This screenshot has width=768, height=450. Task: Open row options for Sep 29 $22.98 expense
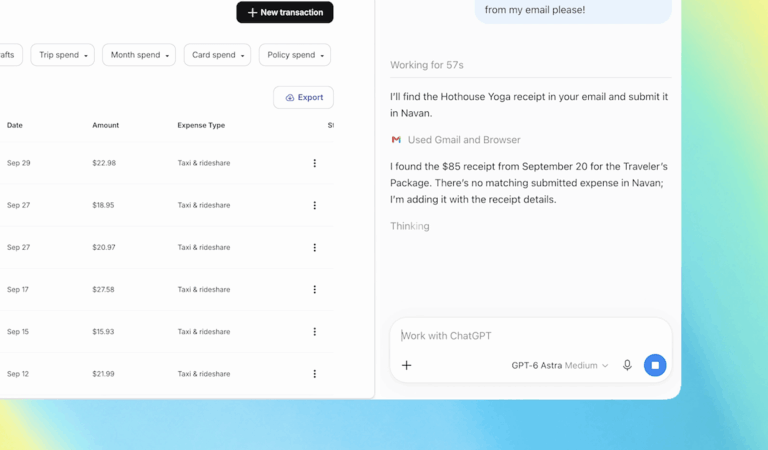(314, 163)
